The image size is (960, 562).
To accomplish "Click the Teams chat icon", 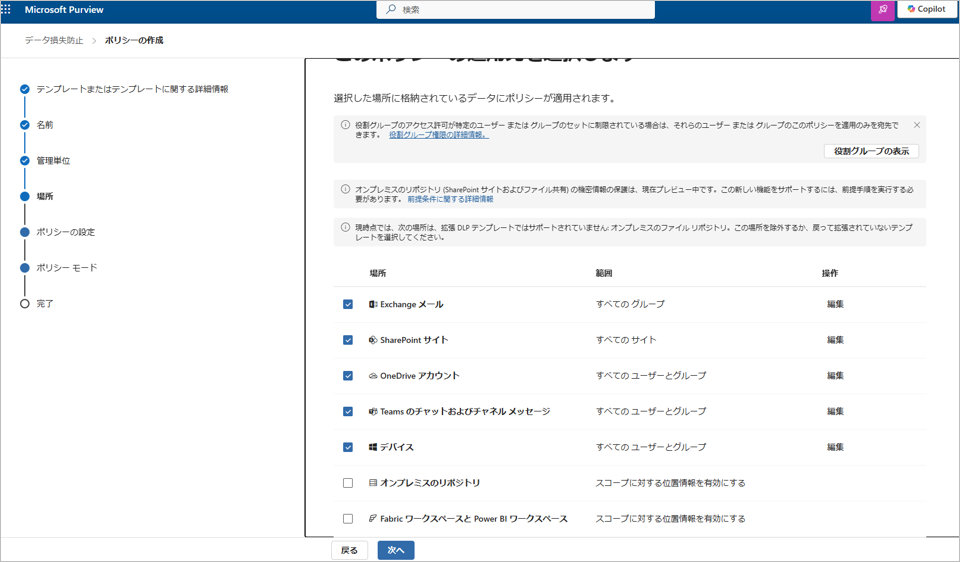I will 373,411.
